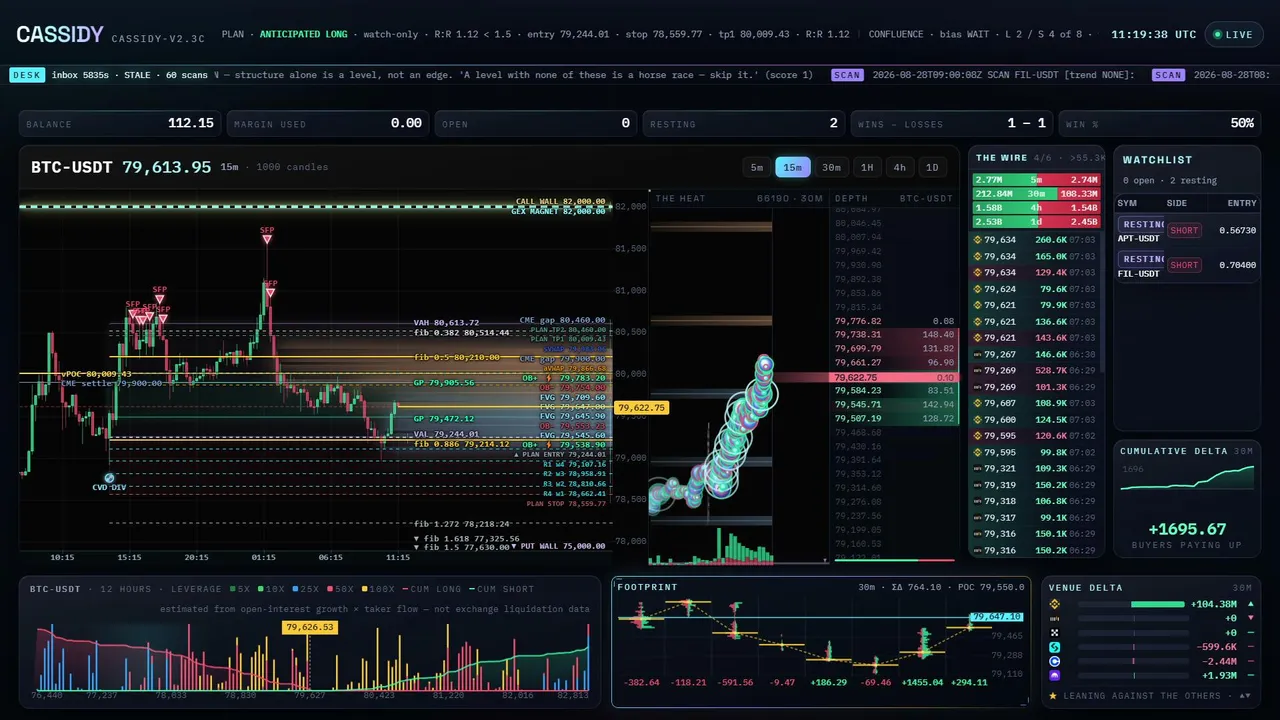Click the X-shaped venue icon in Venue Delta
The width and height of the screenshot is (1280, 720).
1053,633
